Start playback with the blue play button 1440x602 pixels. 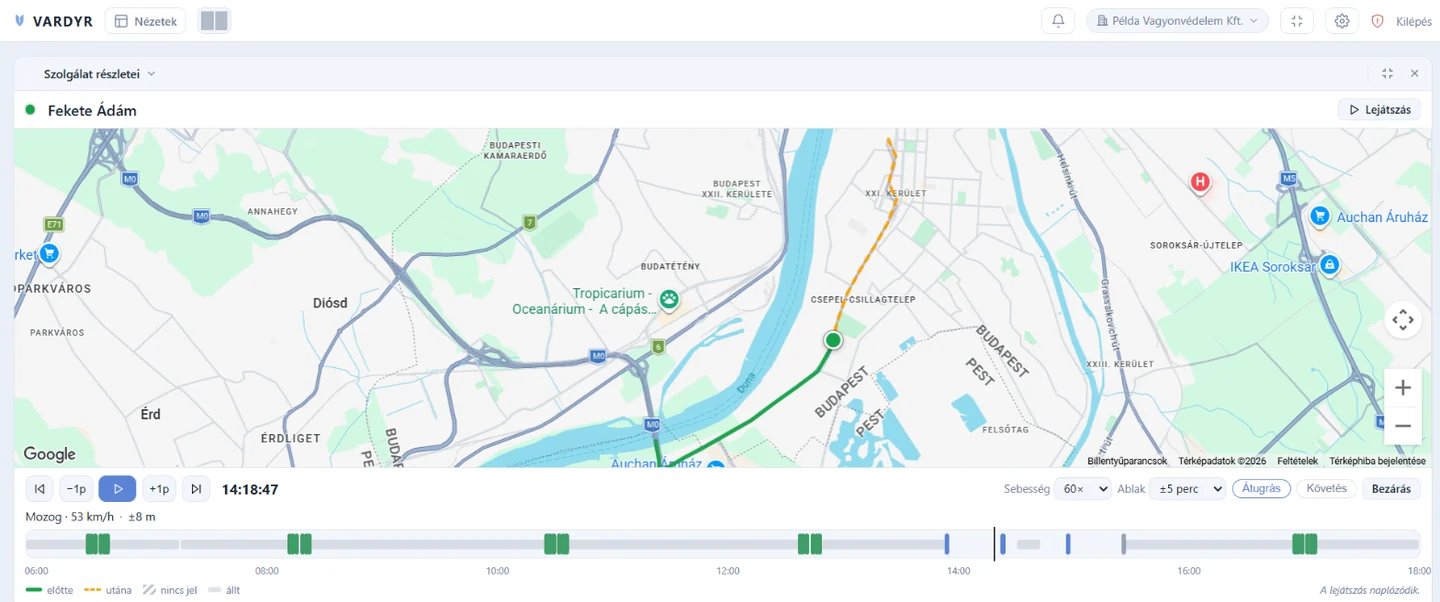pyautogui.click(x=117, y=489)
